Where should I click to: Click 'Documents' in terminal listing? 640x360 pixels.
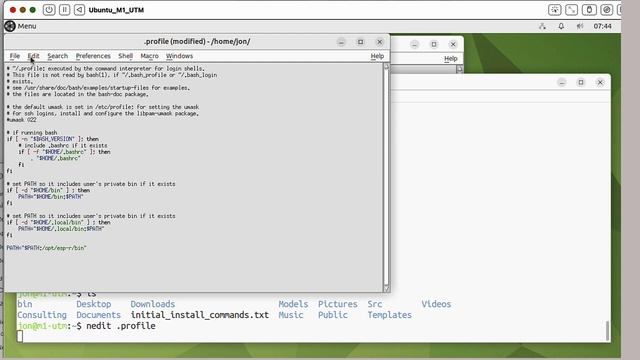98,315
